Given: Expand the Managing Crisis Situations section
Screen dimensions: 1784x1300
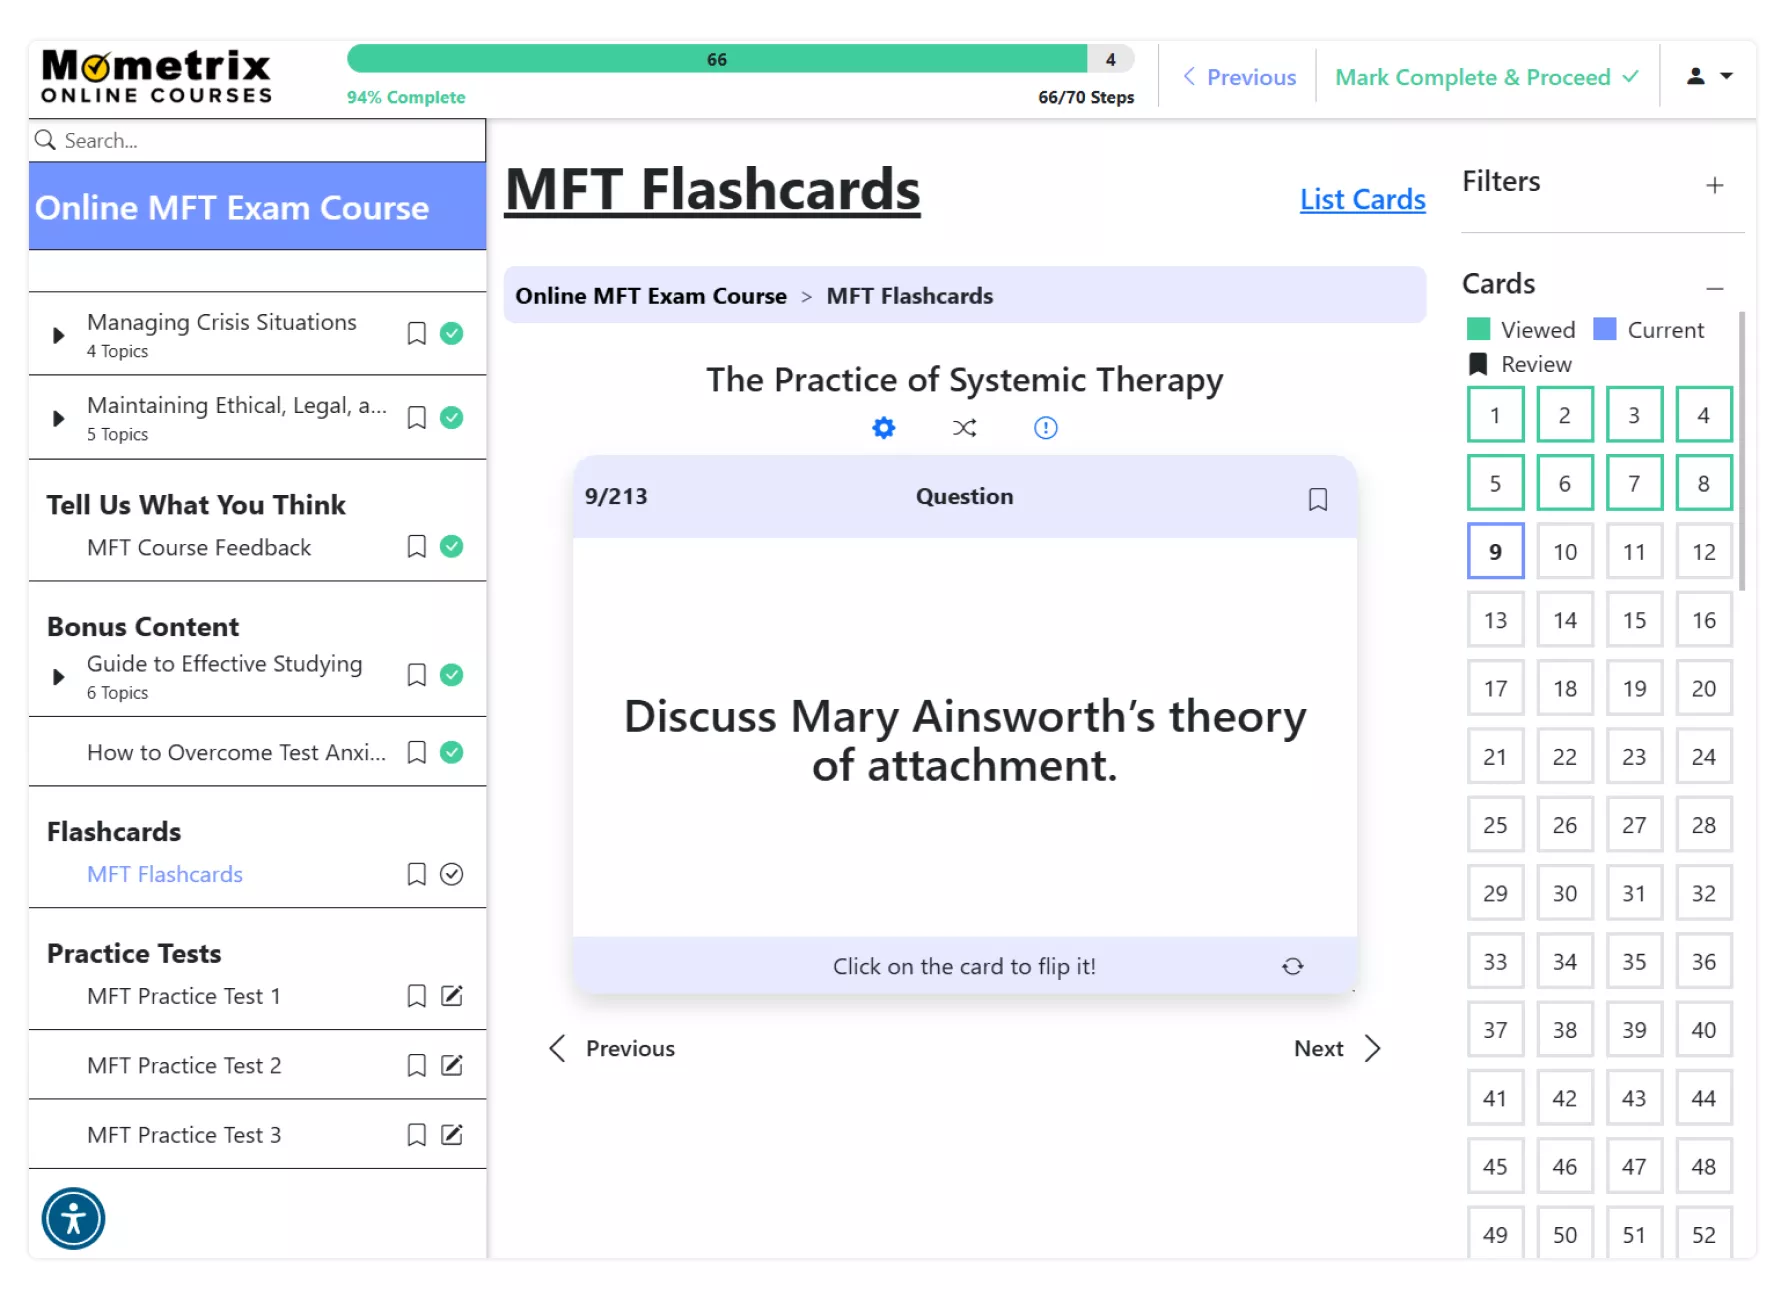Looking at the screenshot, I should point(59,335).
